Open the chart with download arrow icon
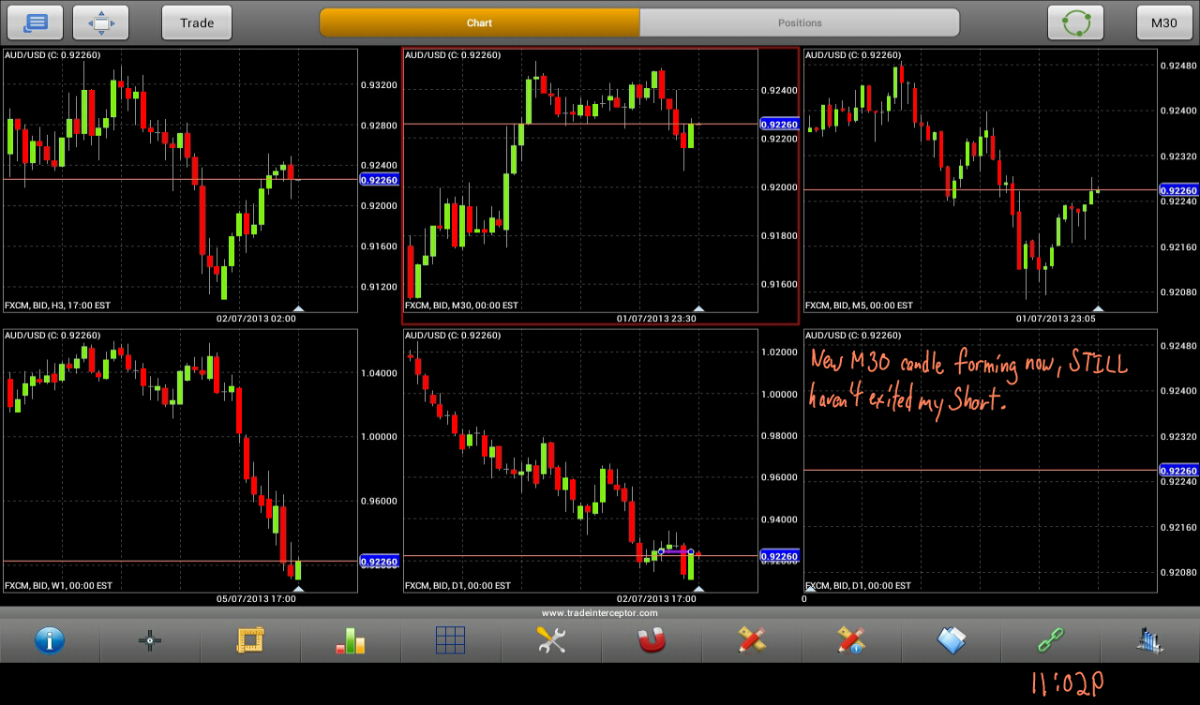Image resolution: width=1200 pixels, height=705 pixels. 1151,640
